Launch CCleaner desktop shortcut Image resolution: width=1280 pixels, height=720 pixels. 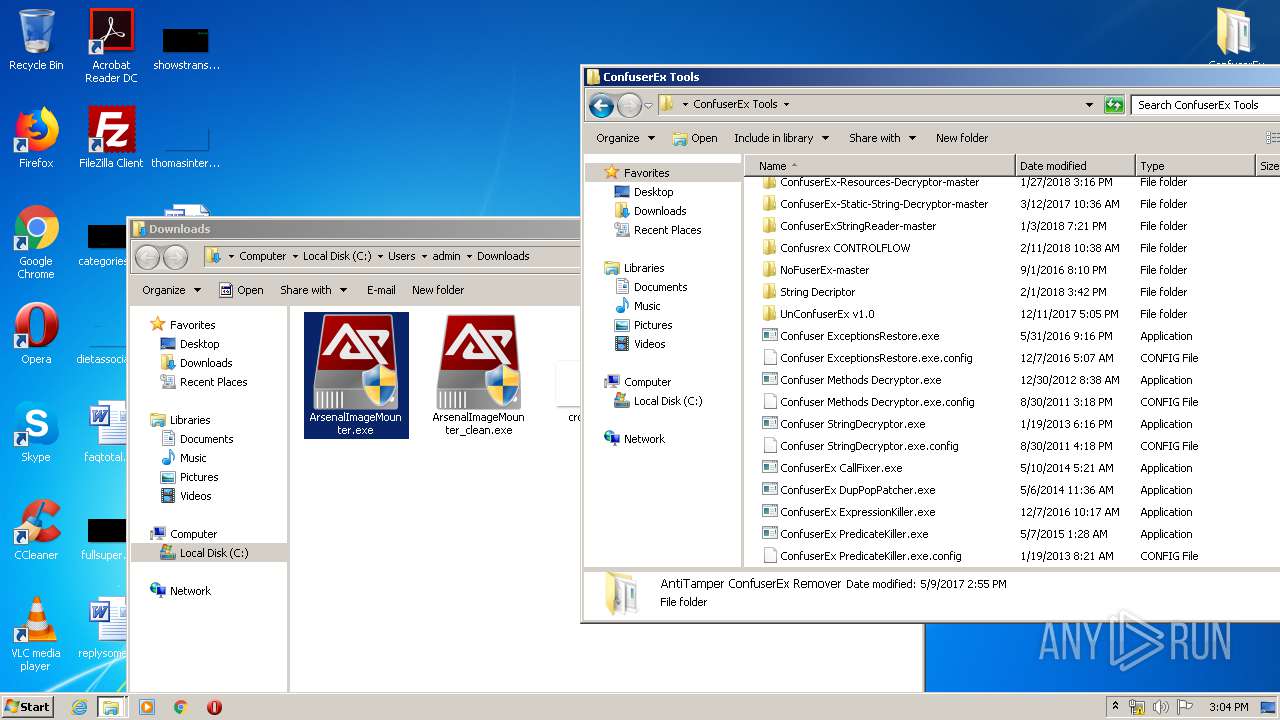[36, 530]
